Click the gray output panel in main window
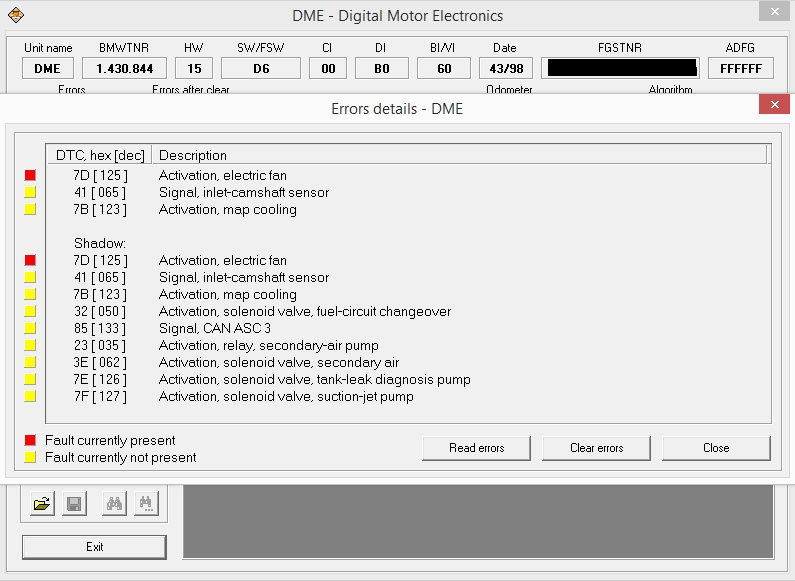 click(x=478, y=521)
